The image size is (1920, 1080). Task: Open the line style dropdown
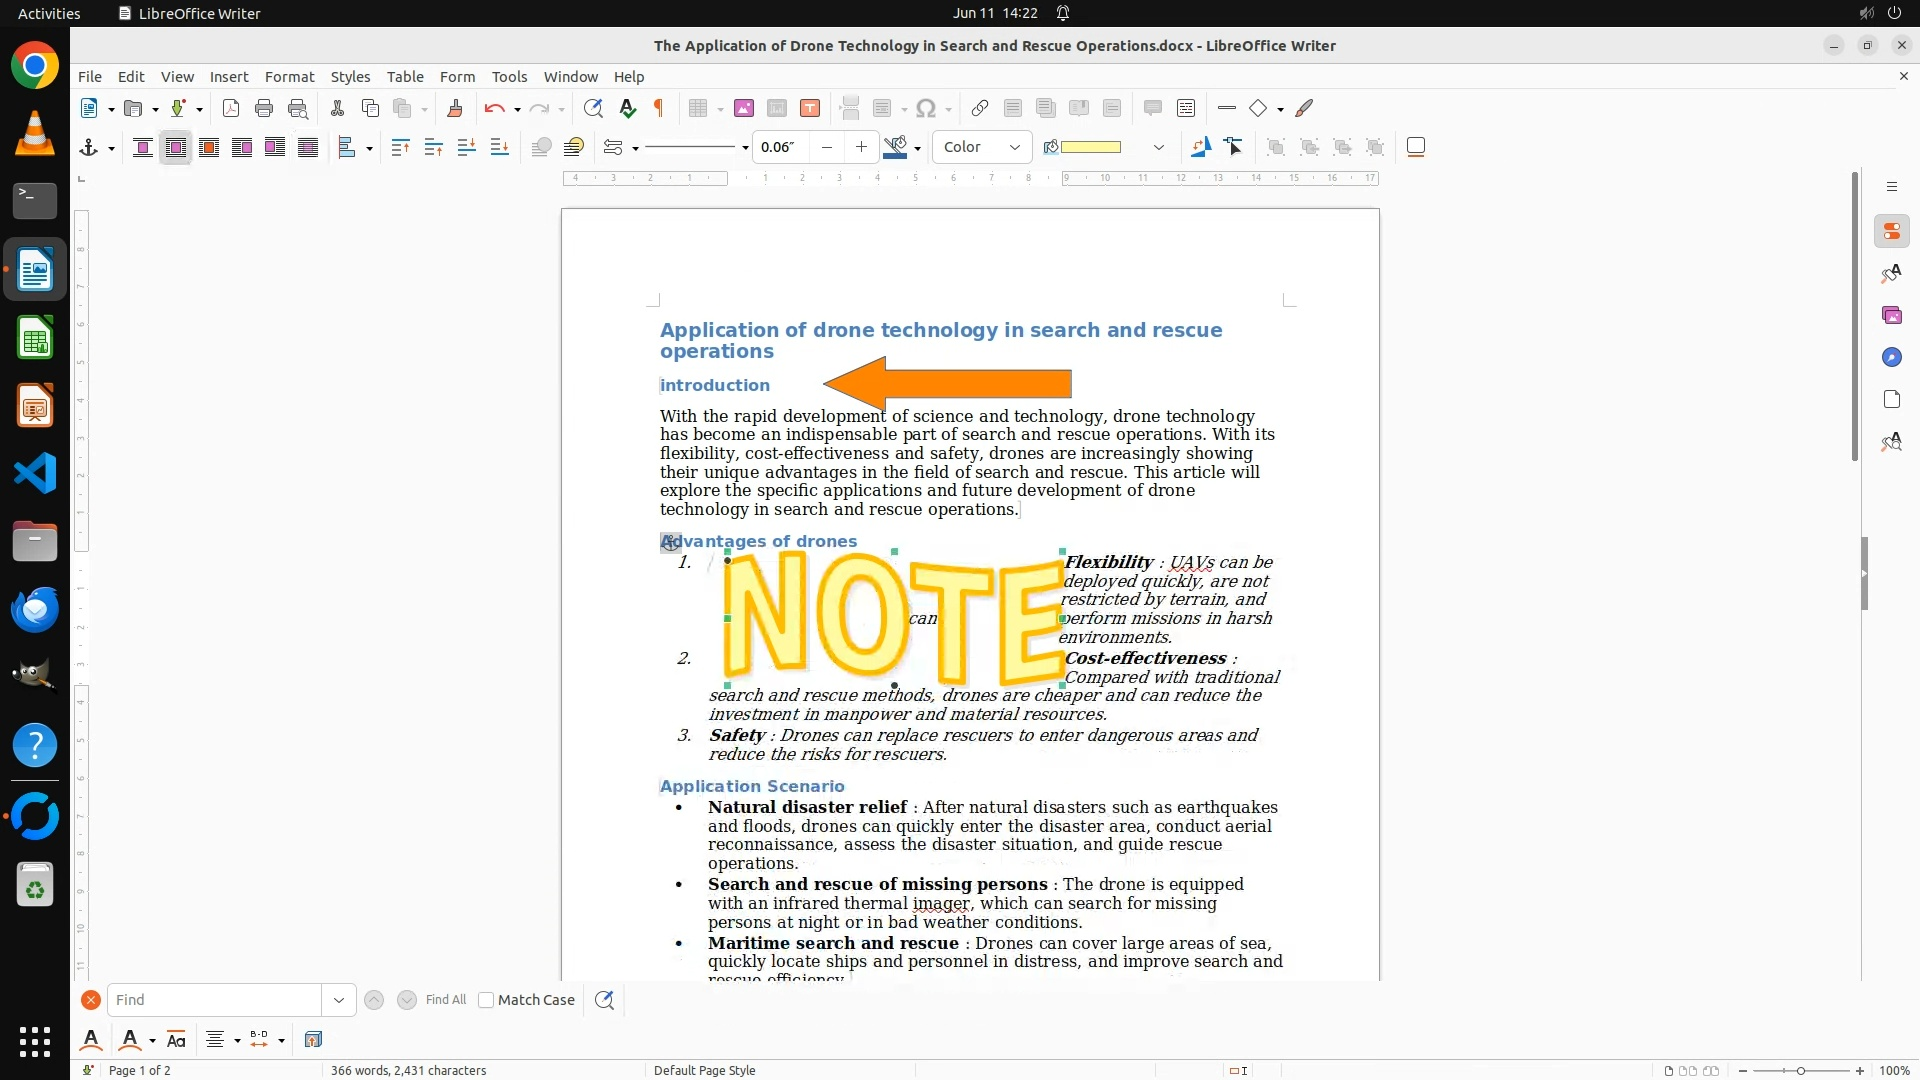click(745, 147)
